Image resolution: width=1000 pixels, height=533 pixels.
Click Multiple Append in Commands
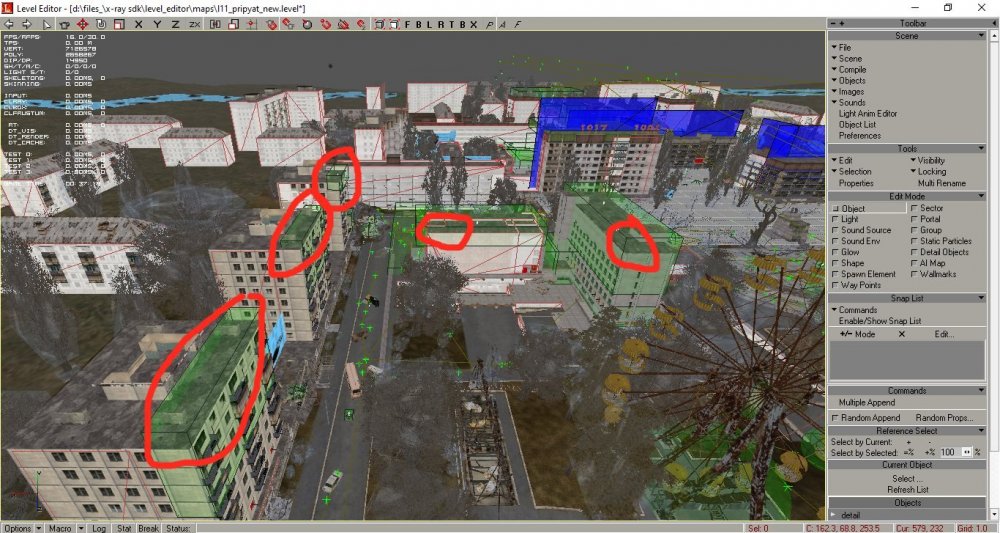(x=866, y=402)
